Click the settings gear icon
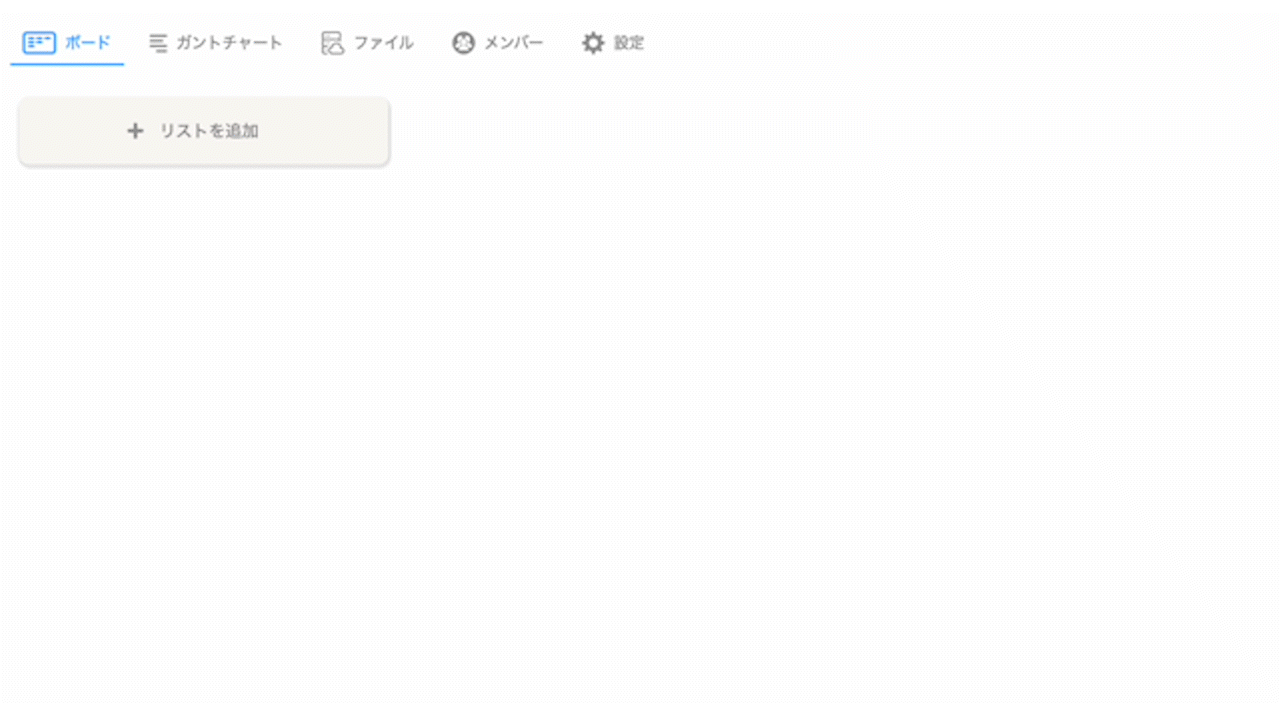1280x720 pixels. point(594,43)
